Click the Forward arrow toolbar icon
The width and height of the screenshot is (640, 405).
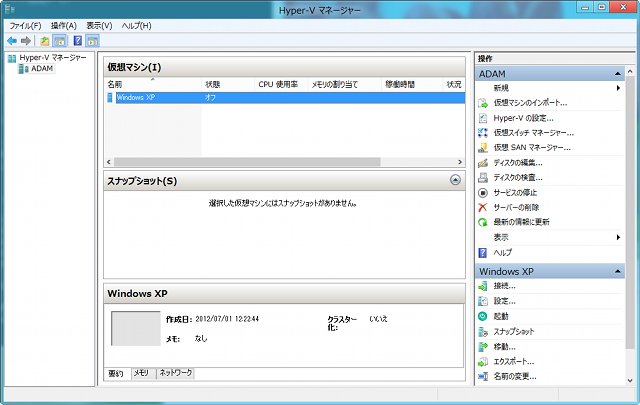26,41
